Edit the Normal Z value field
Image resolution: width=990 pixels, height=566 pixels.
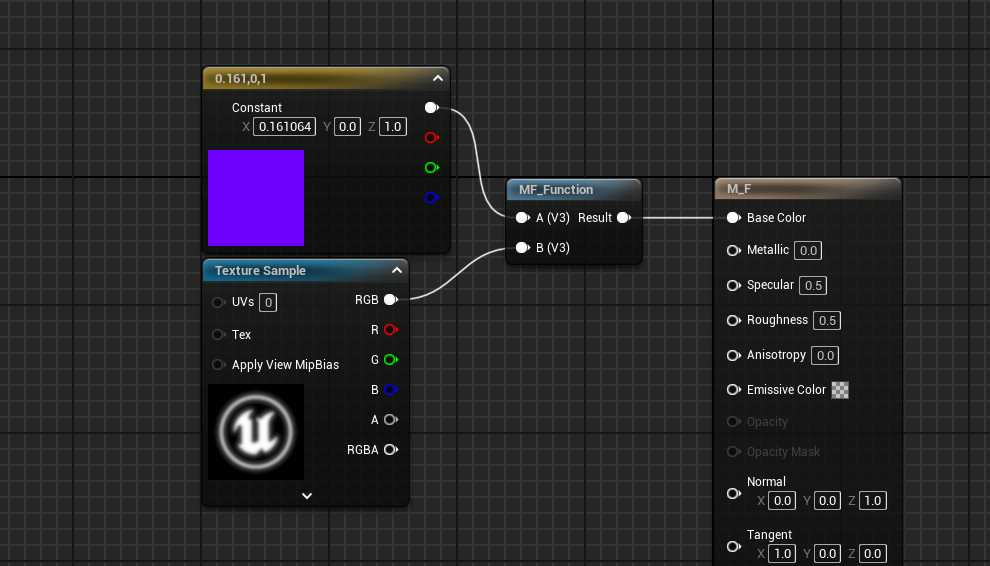pyautogui.click(x=873, y=501)
